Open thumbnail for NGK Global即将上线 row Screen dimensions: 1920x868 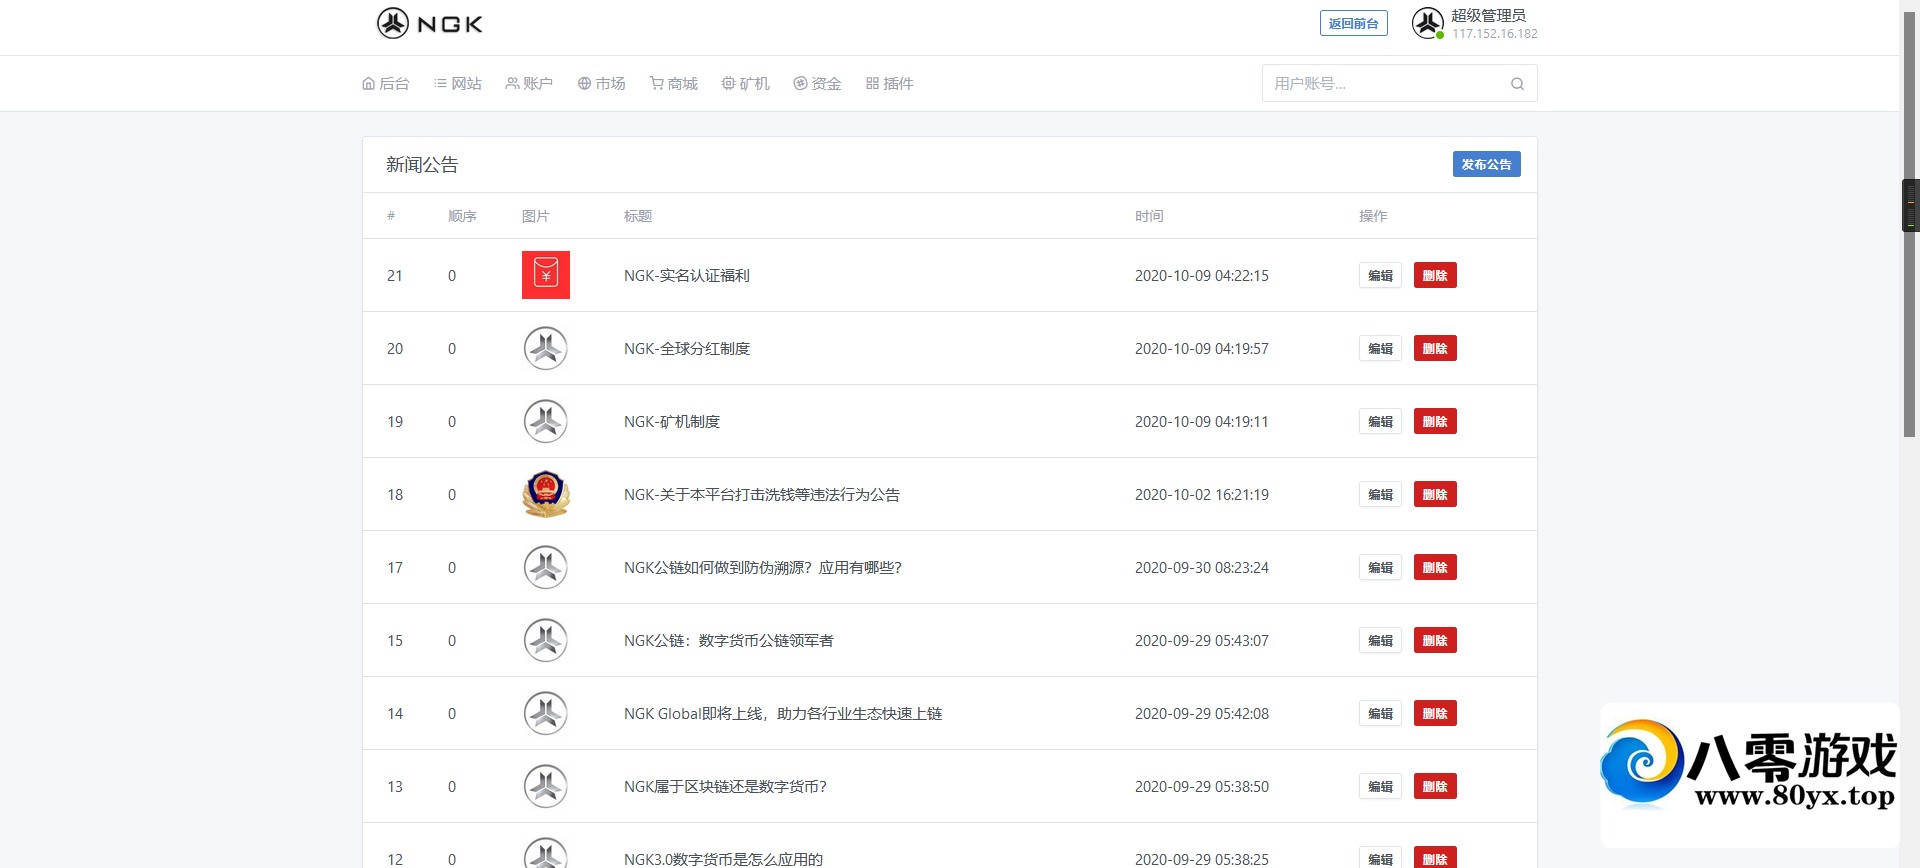tap(546, 713)
